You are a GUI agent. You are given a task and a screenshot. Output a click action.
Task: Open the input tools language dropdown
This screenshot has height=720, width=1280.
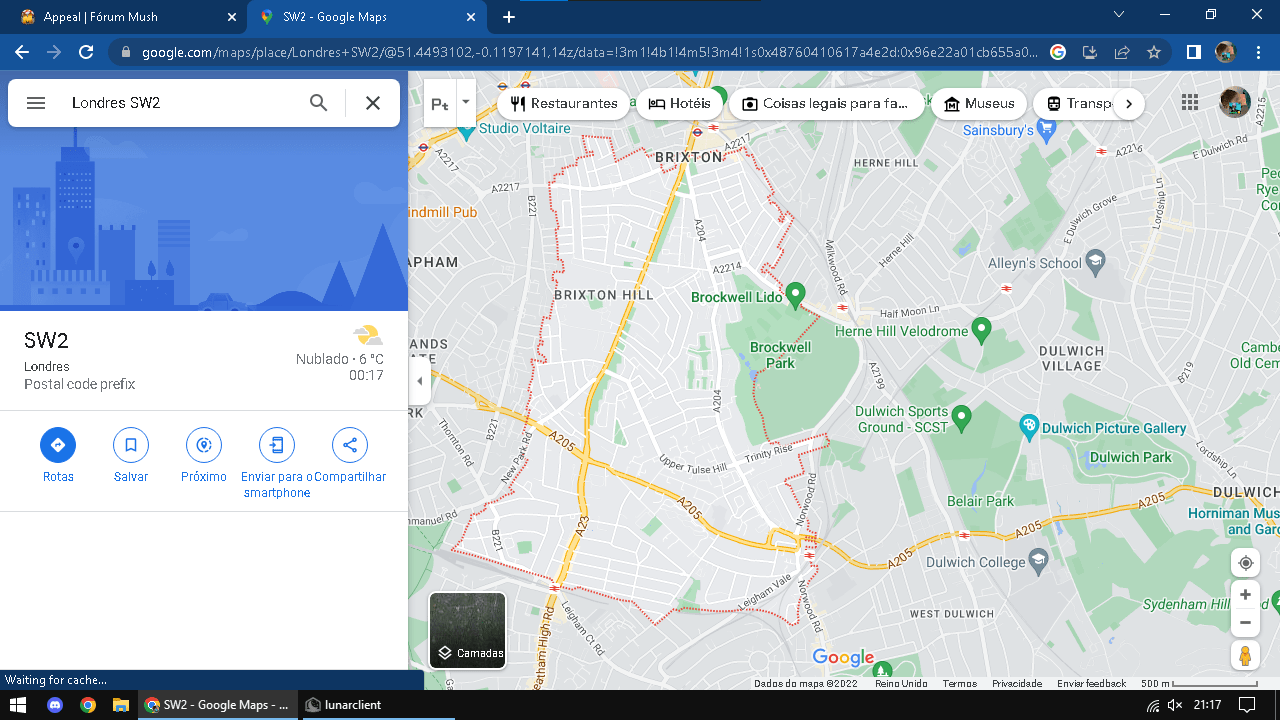[x=465, y=103]
